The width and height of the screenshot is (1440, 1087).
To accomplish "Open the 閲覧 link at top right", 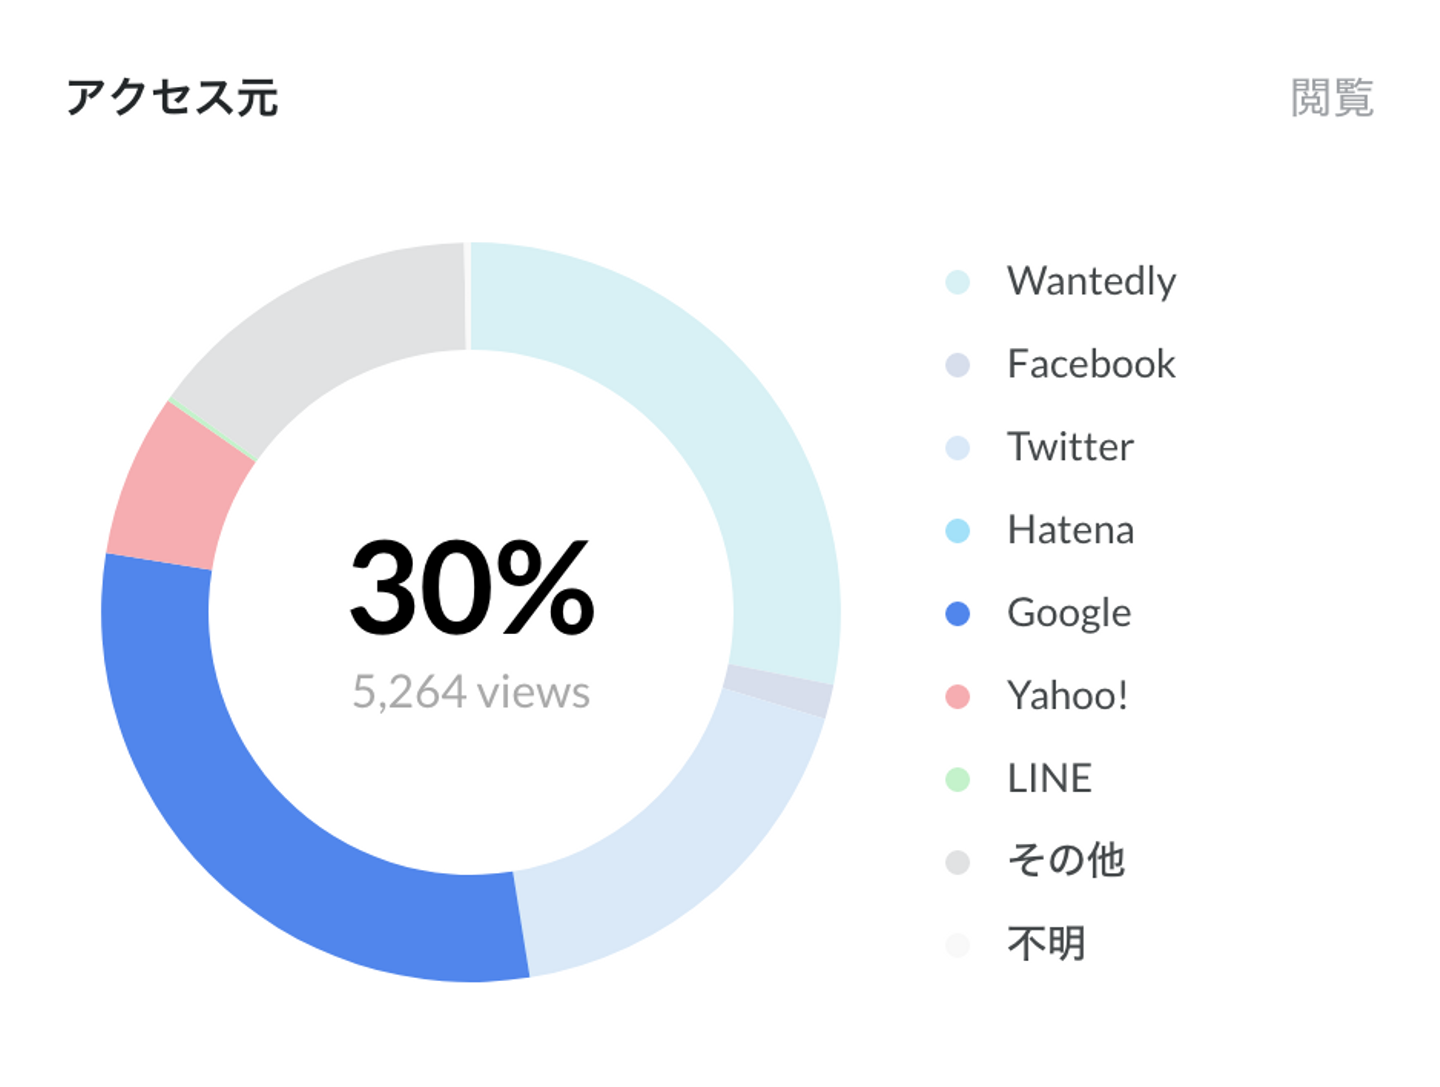I will 1332,98.
